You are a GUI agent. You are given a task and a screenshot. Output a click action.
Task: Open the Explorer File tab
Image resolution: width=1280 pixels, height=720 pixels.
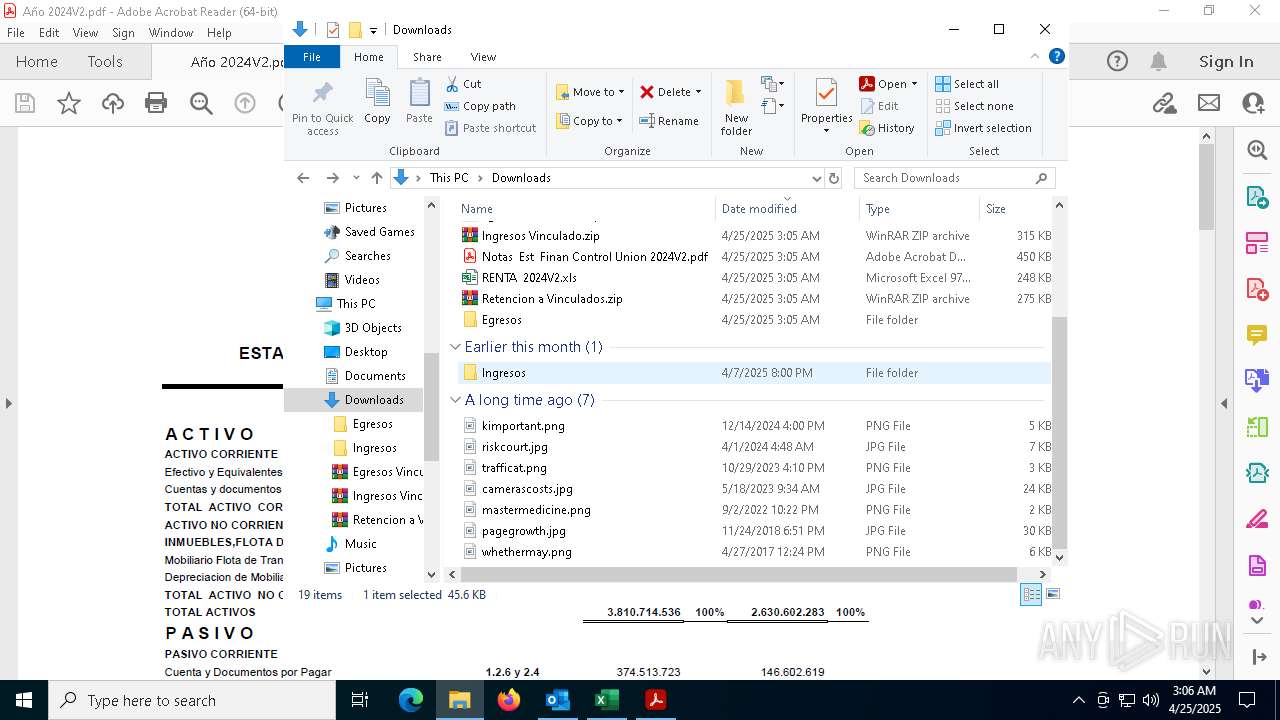pos(312,57)
